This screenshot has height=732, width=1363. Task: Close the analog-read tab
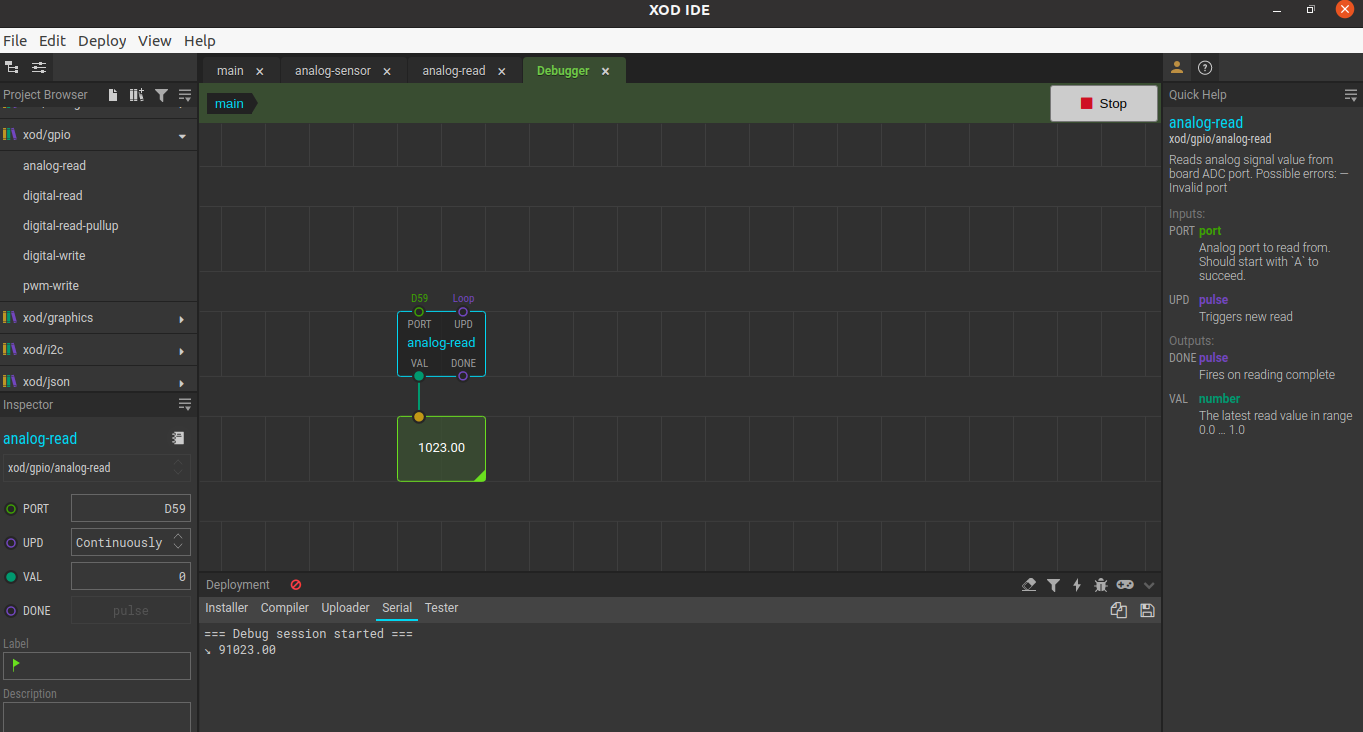tap(502, 71)
